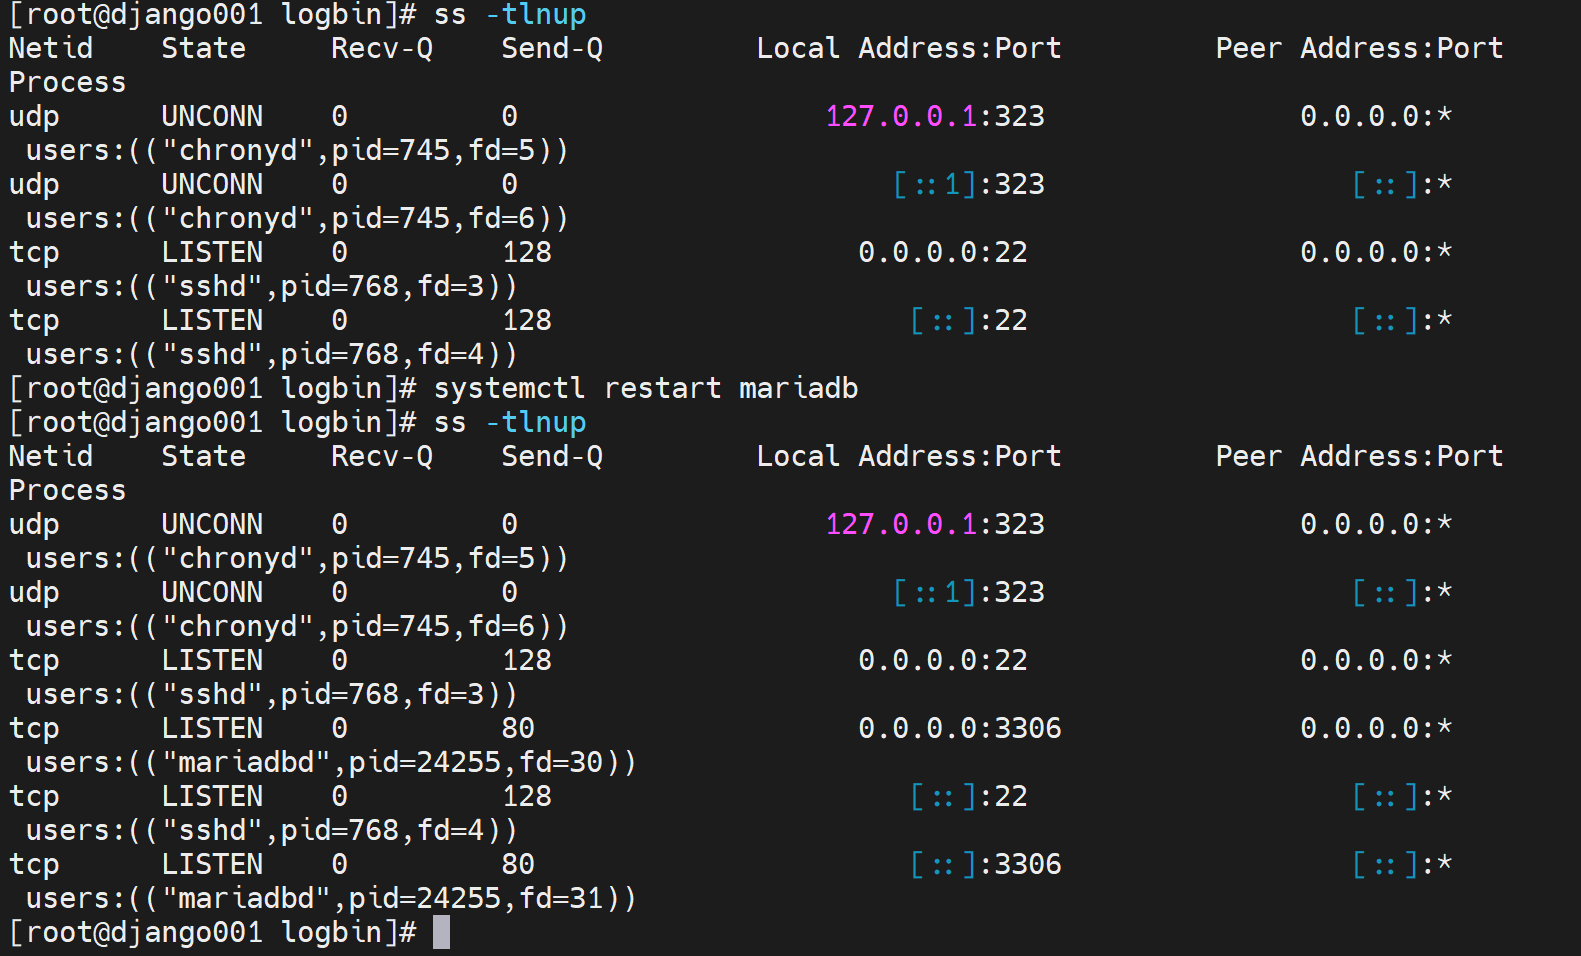This screenshot has width=1581, height=956.
Task: Click the 0.0.0.0:3306 local address
Action: click(x=959, y=728)
